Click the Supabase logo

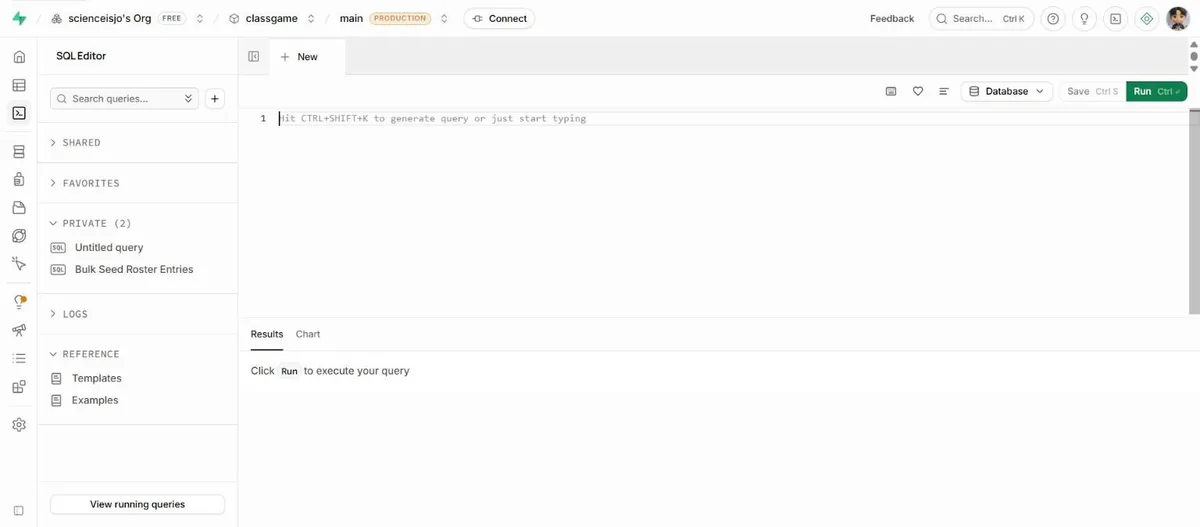click(19, 18)
